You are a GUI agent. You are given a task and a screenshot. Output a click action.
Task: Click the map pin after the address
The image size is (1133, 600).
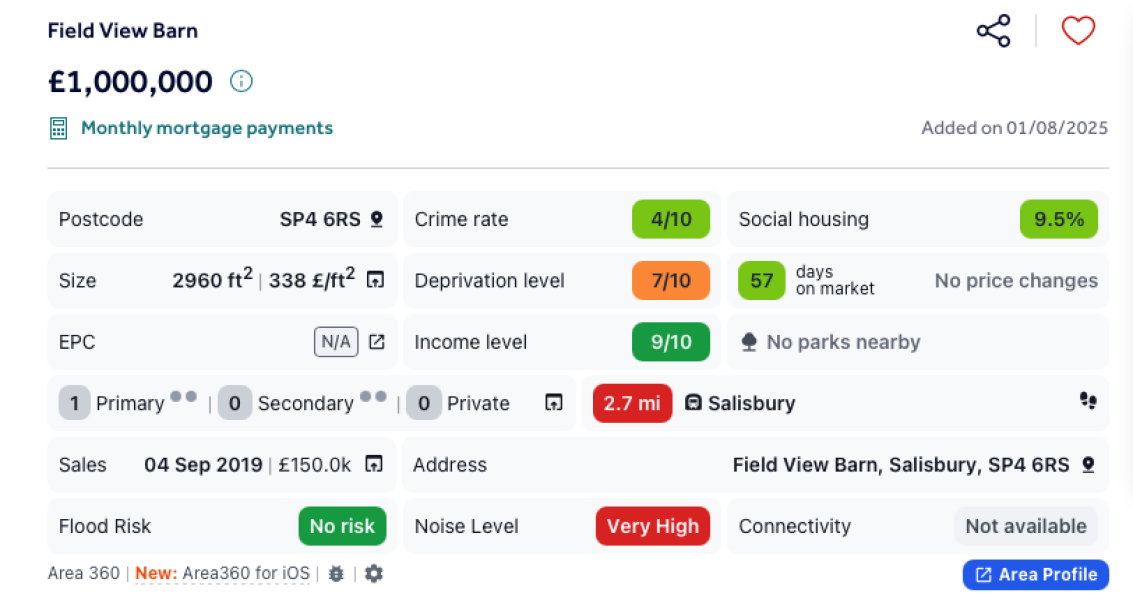pyautogui.click(x=1088, y=465)
